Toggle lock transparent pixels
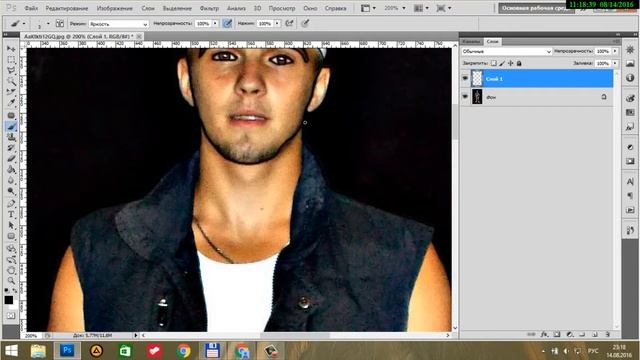This screenshot has height=360, width=640. (x=493, y=63)
